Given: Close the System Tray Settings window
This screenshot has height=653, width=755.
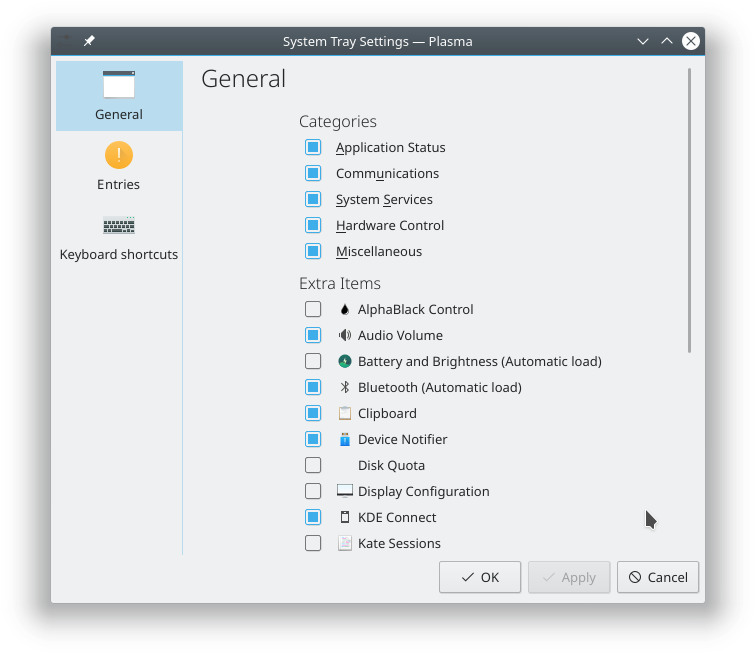Looking at the screenshot, I should coord(690,41).
